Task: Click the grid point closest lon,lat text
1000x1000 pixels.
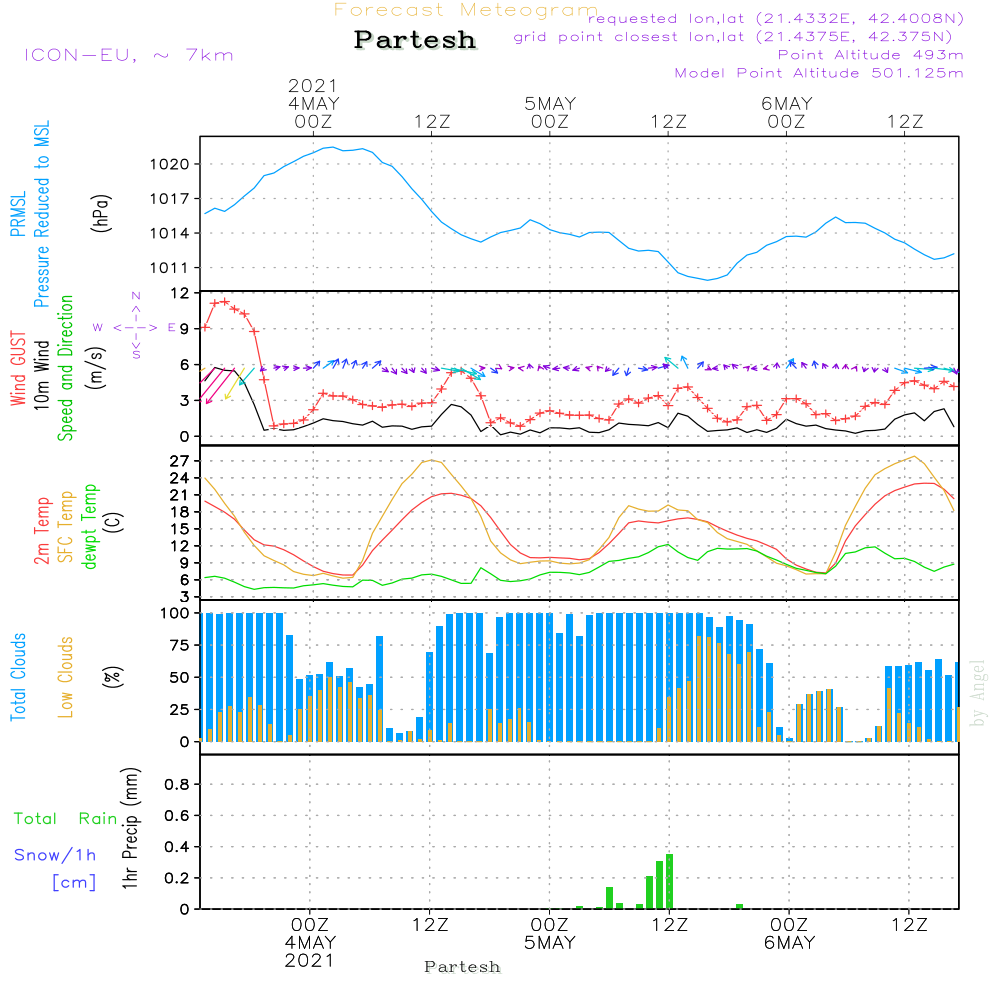Action: (x=733, y=36)
